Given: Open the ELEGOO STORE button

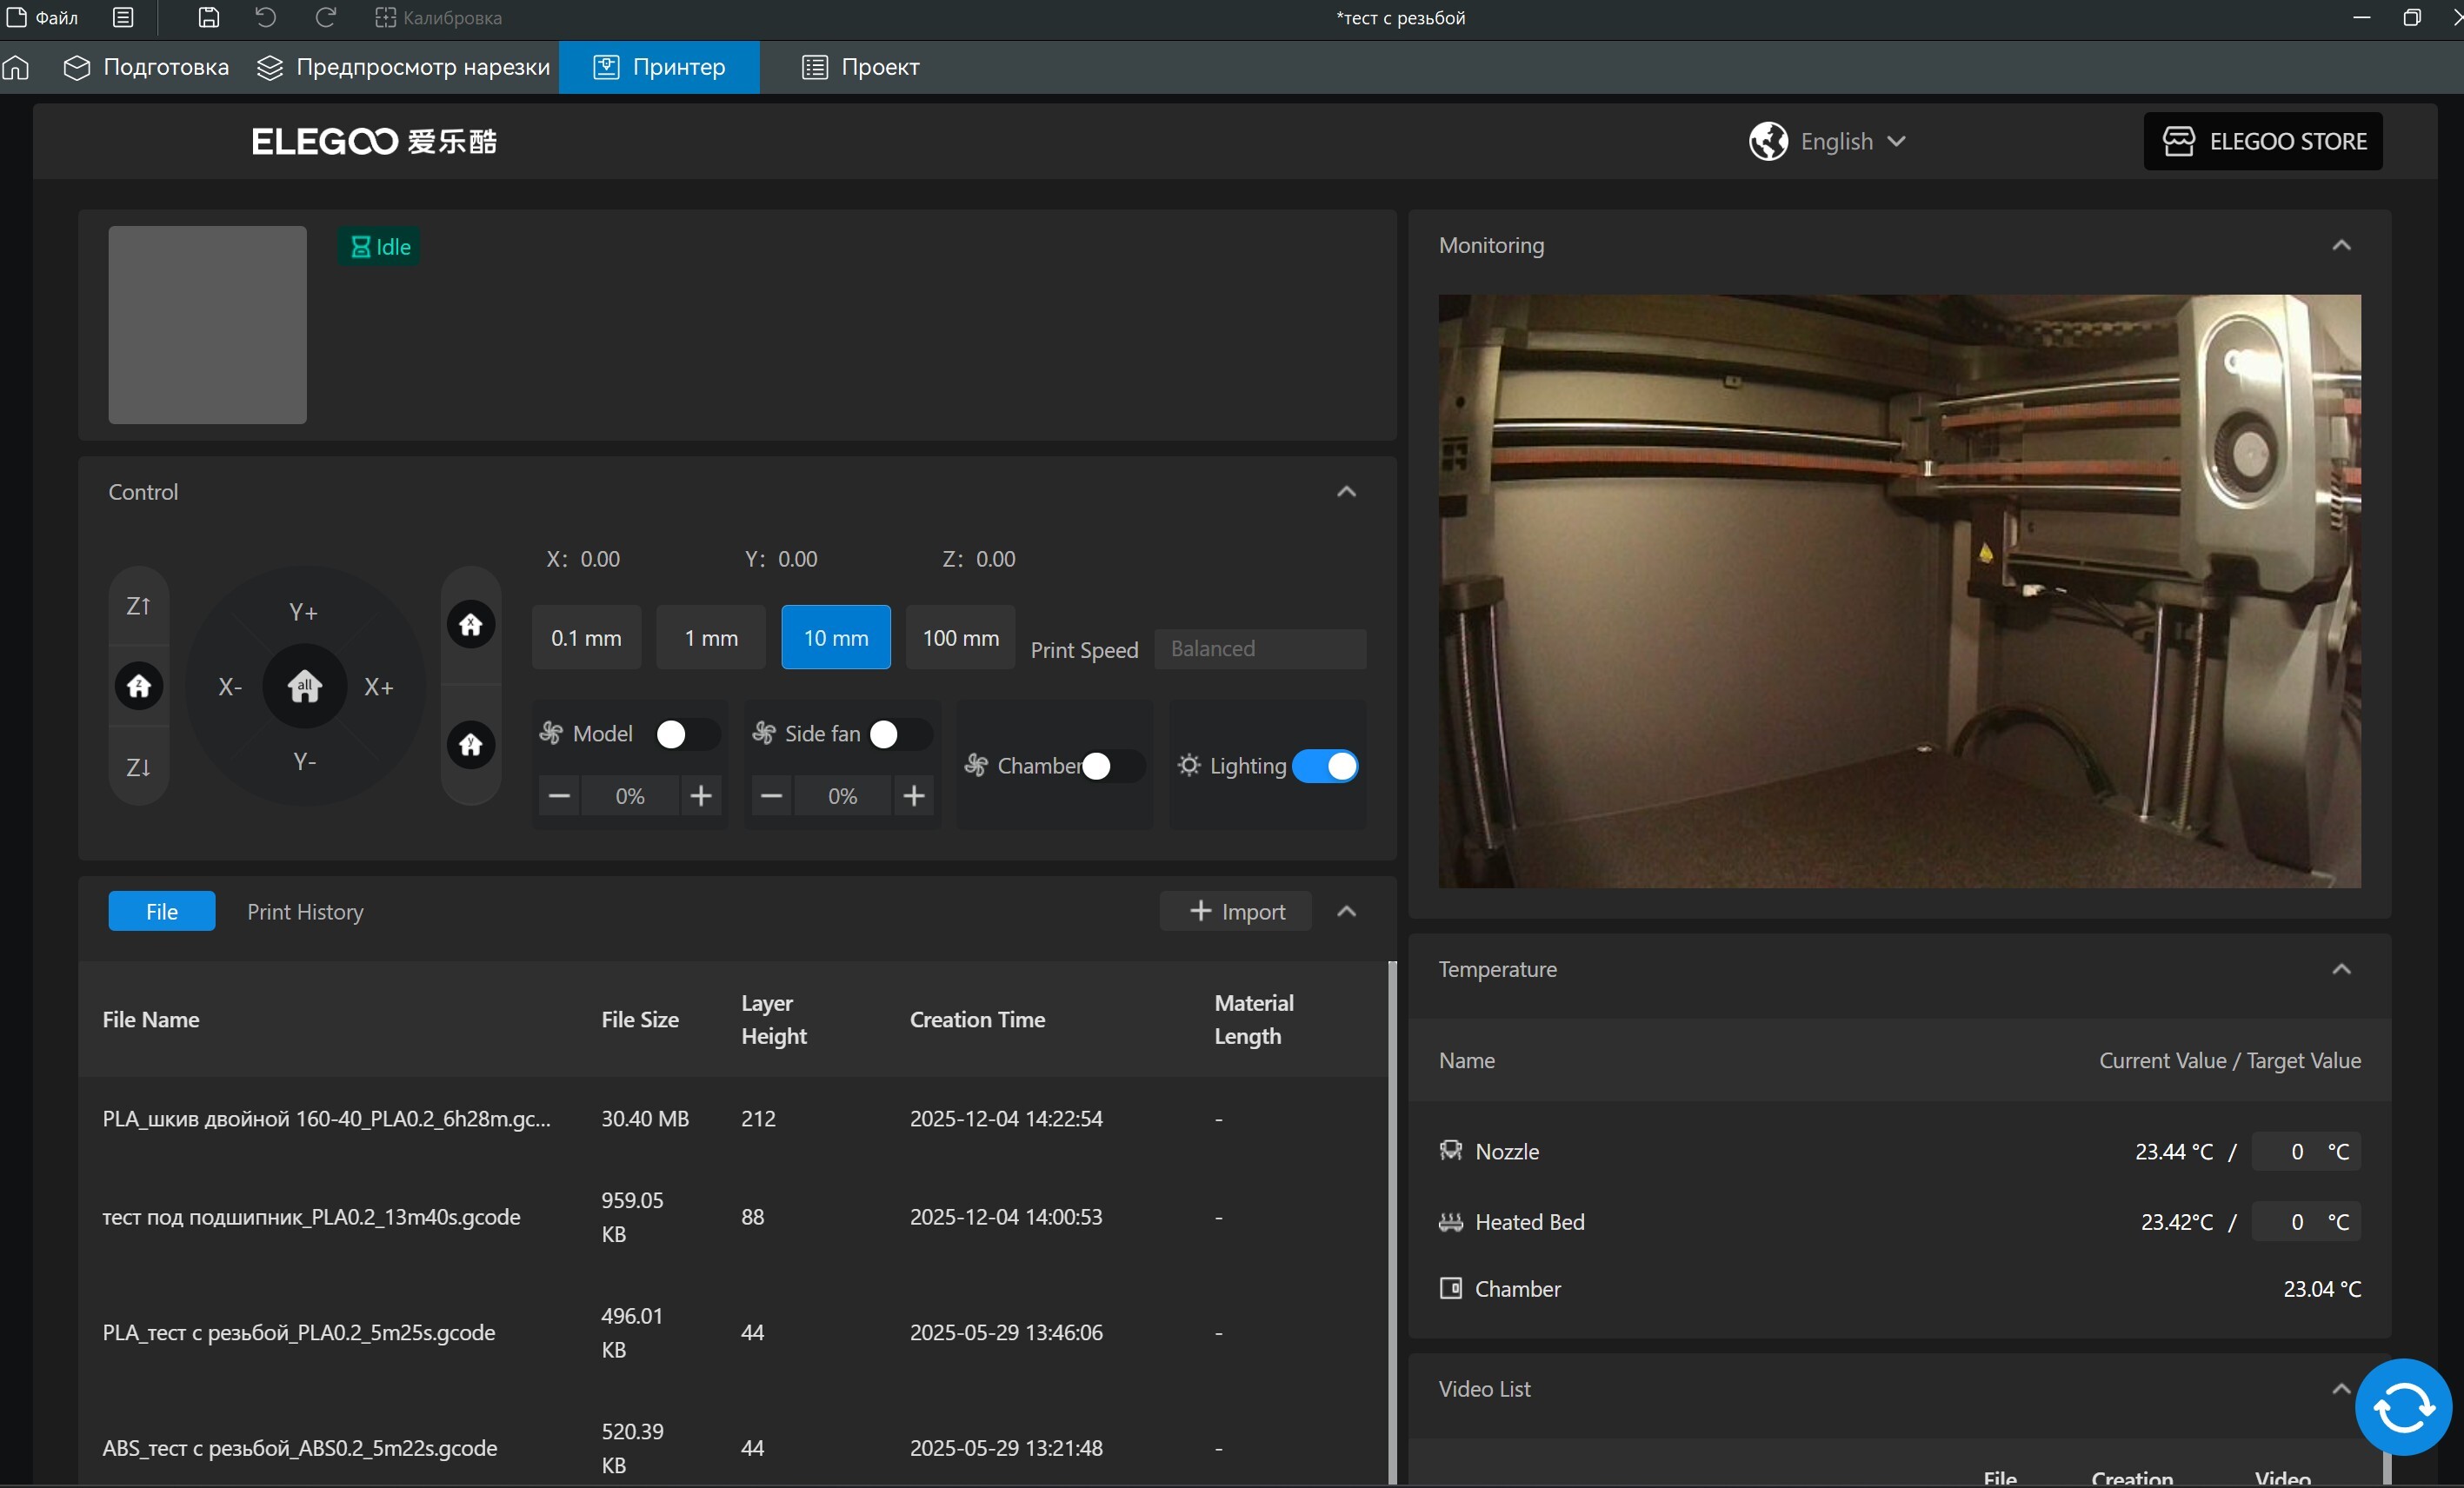Looking at the screenshot, I should 2262,141.
